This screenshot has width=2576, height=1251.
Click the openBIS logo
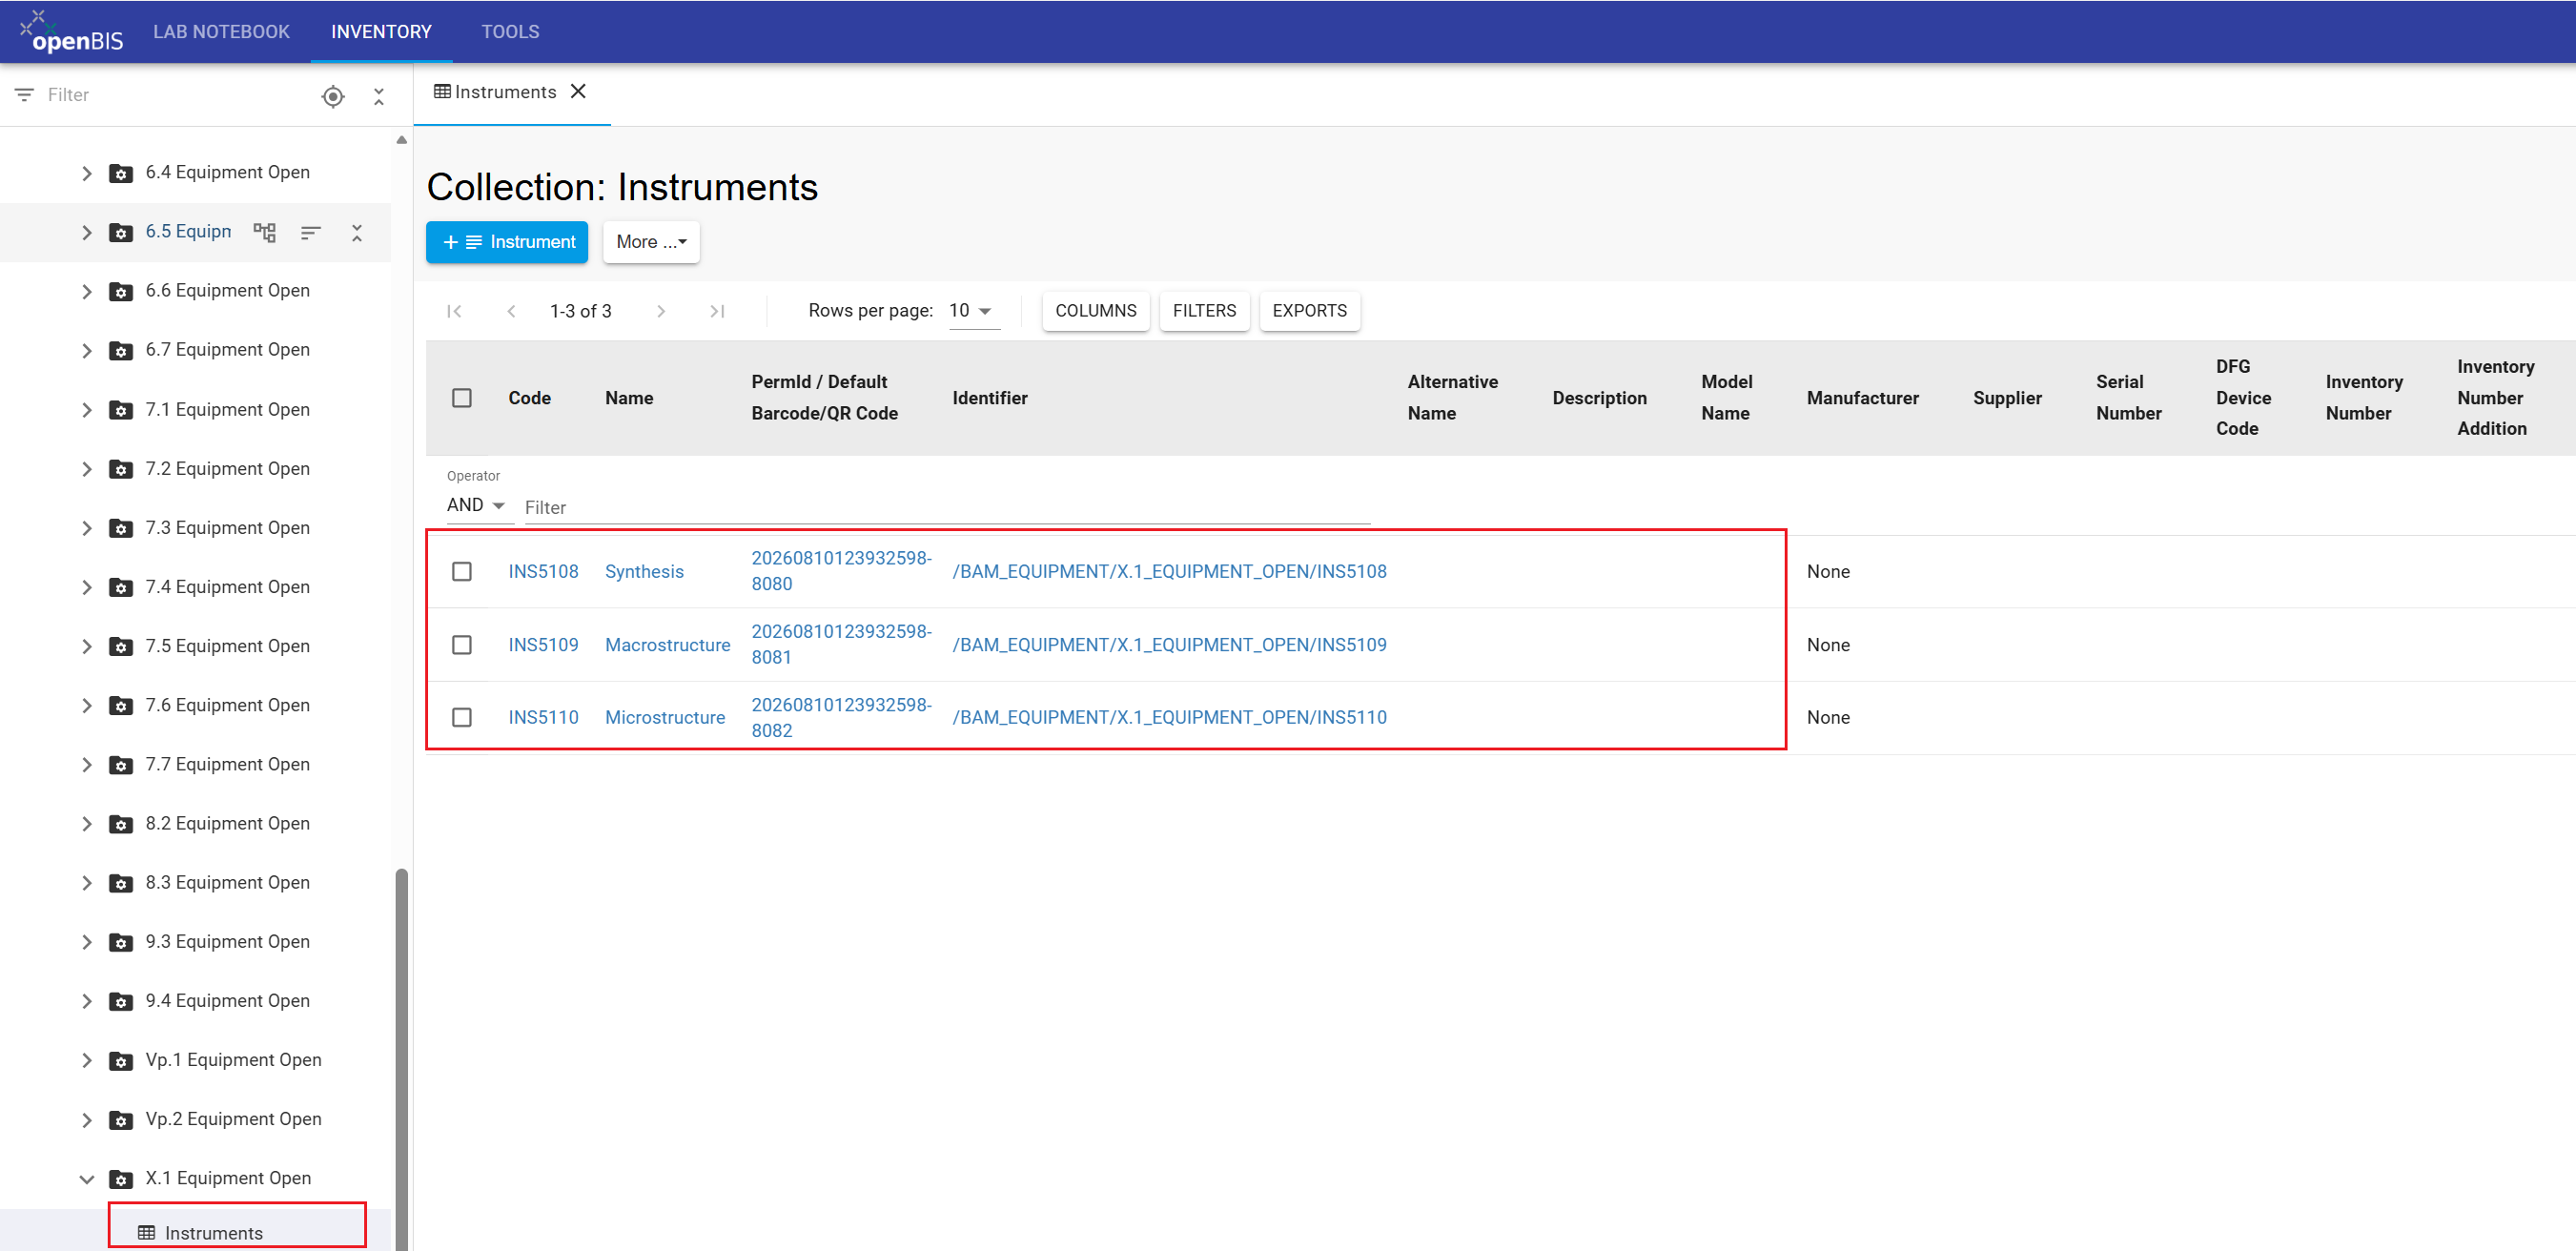(x=72, y=32)
